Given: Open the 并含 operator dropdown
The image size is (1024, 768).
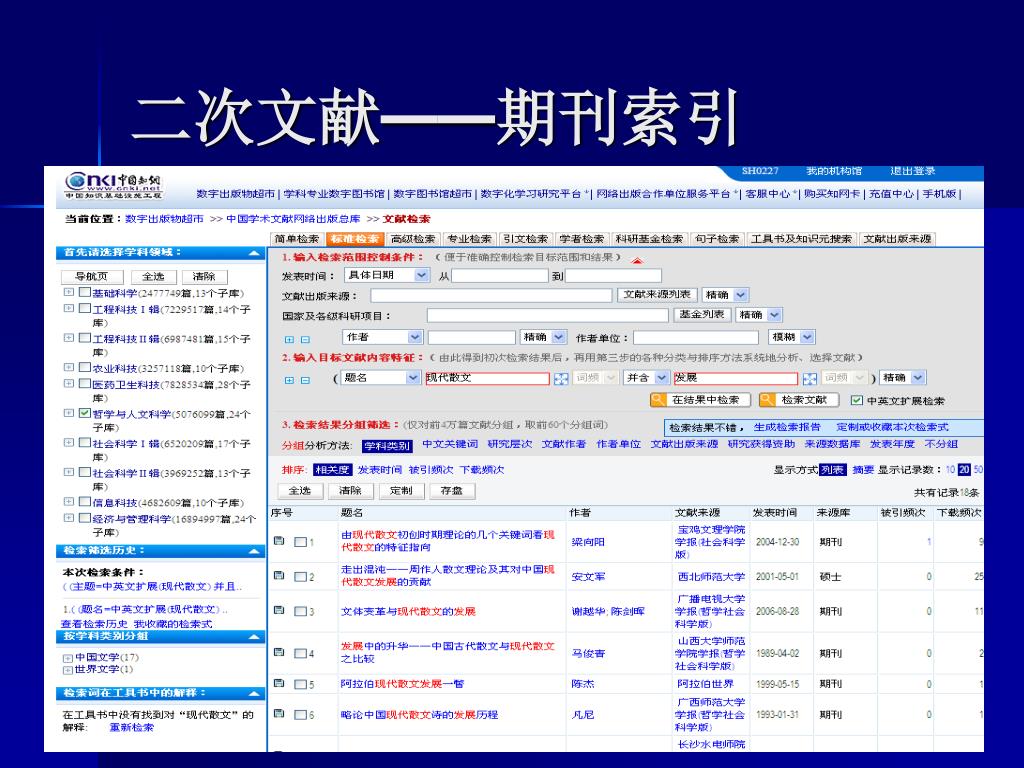Looking at the screenshot, I should coord(645,377).
